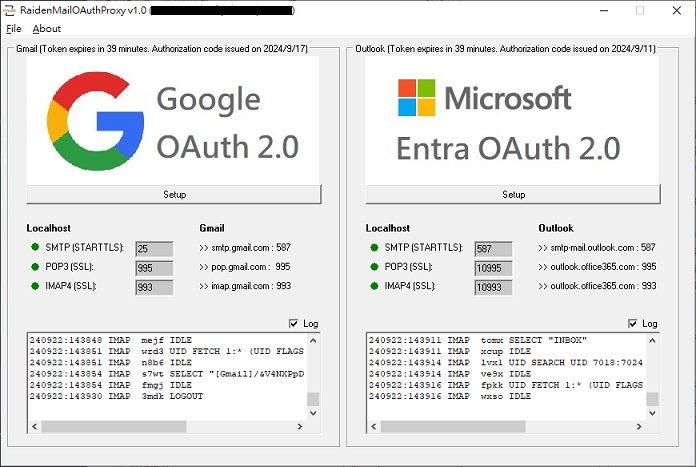This screenshot has width=696, height=467.
Task: Select the Outlook log line 'lvxl UID SEARCH'
Action: (x=506, y=363)
